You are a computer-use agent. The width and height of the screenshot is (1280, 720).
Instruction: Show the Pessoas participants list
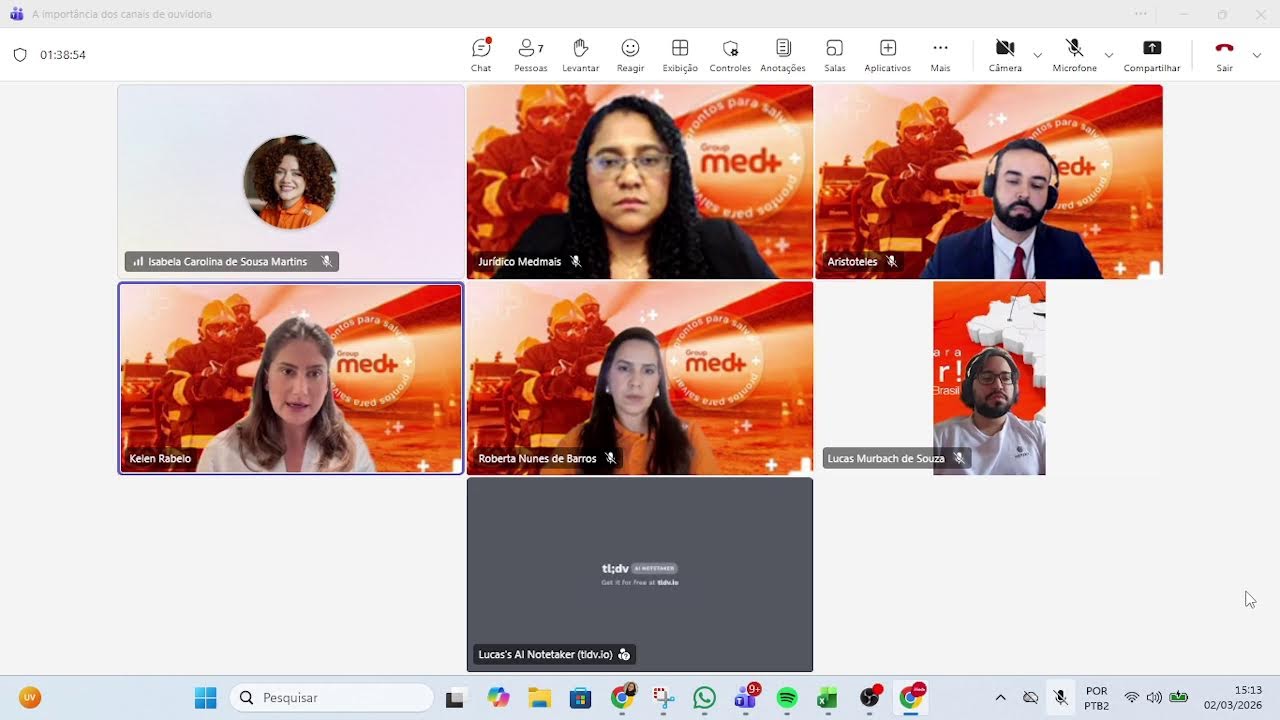(x=530, y=55)
